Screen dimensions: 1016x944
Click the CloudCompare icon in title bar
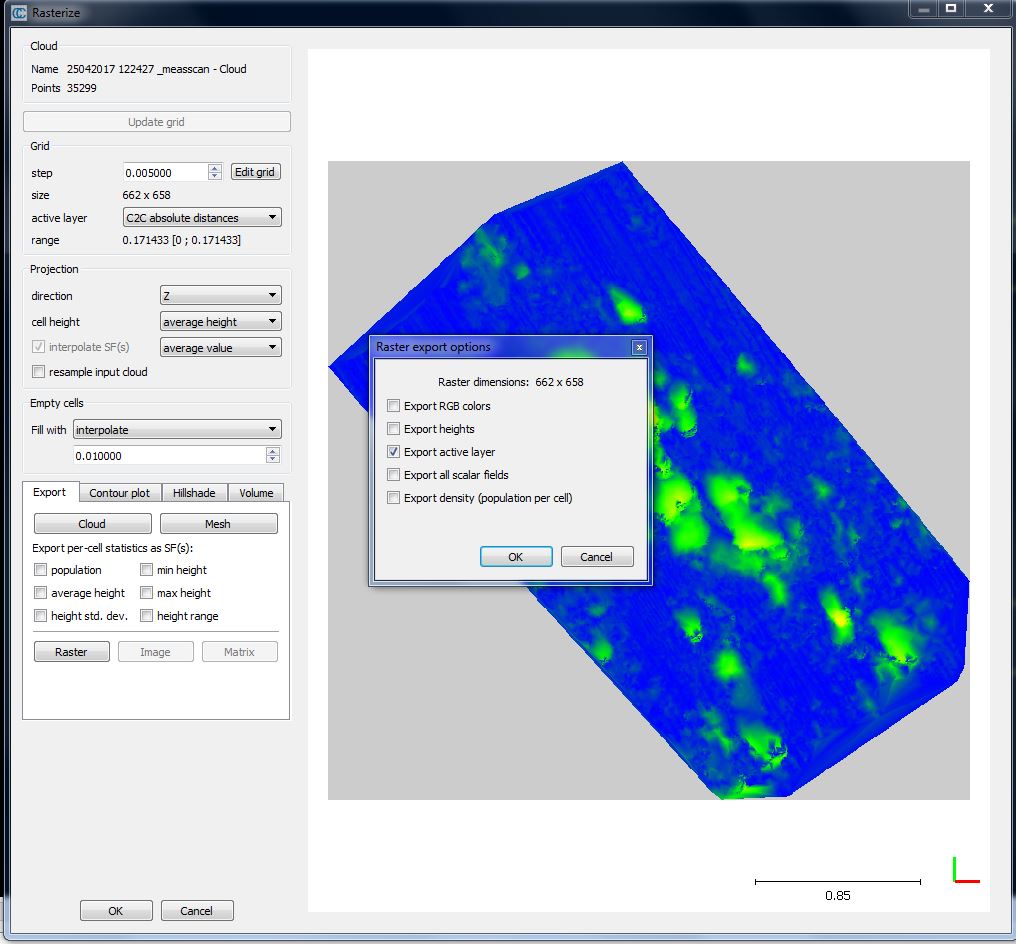tap(18, 13)
